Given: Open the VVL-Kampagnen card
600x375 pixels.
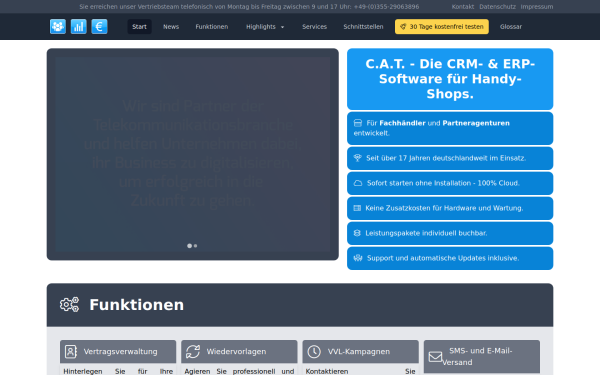Looking at the screenshot, I should 360,351.
